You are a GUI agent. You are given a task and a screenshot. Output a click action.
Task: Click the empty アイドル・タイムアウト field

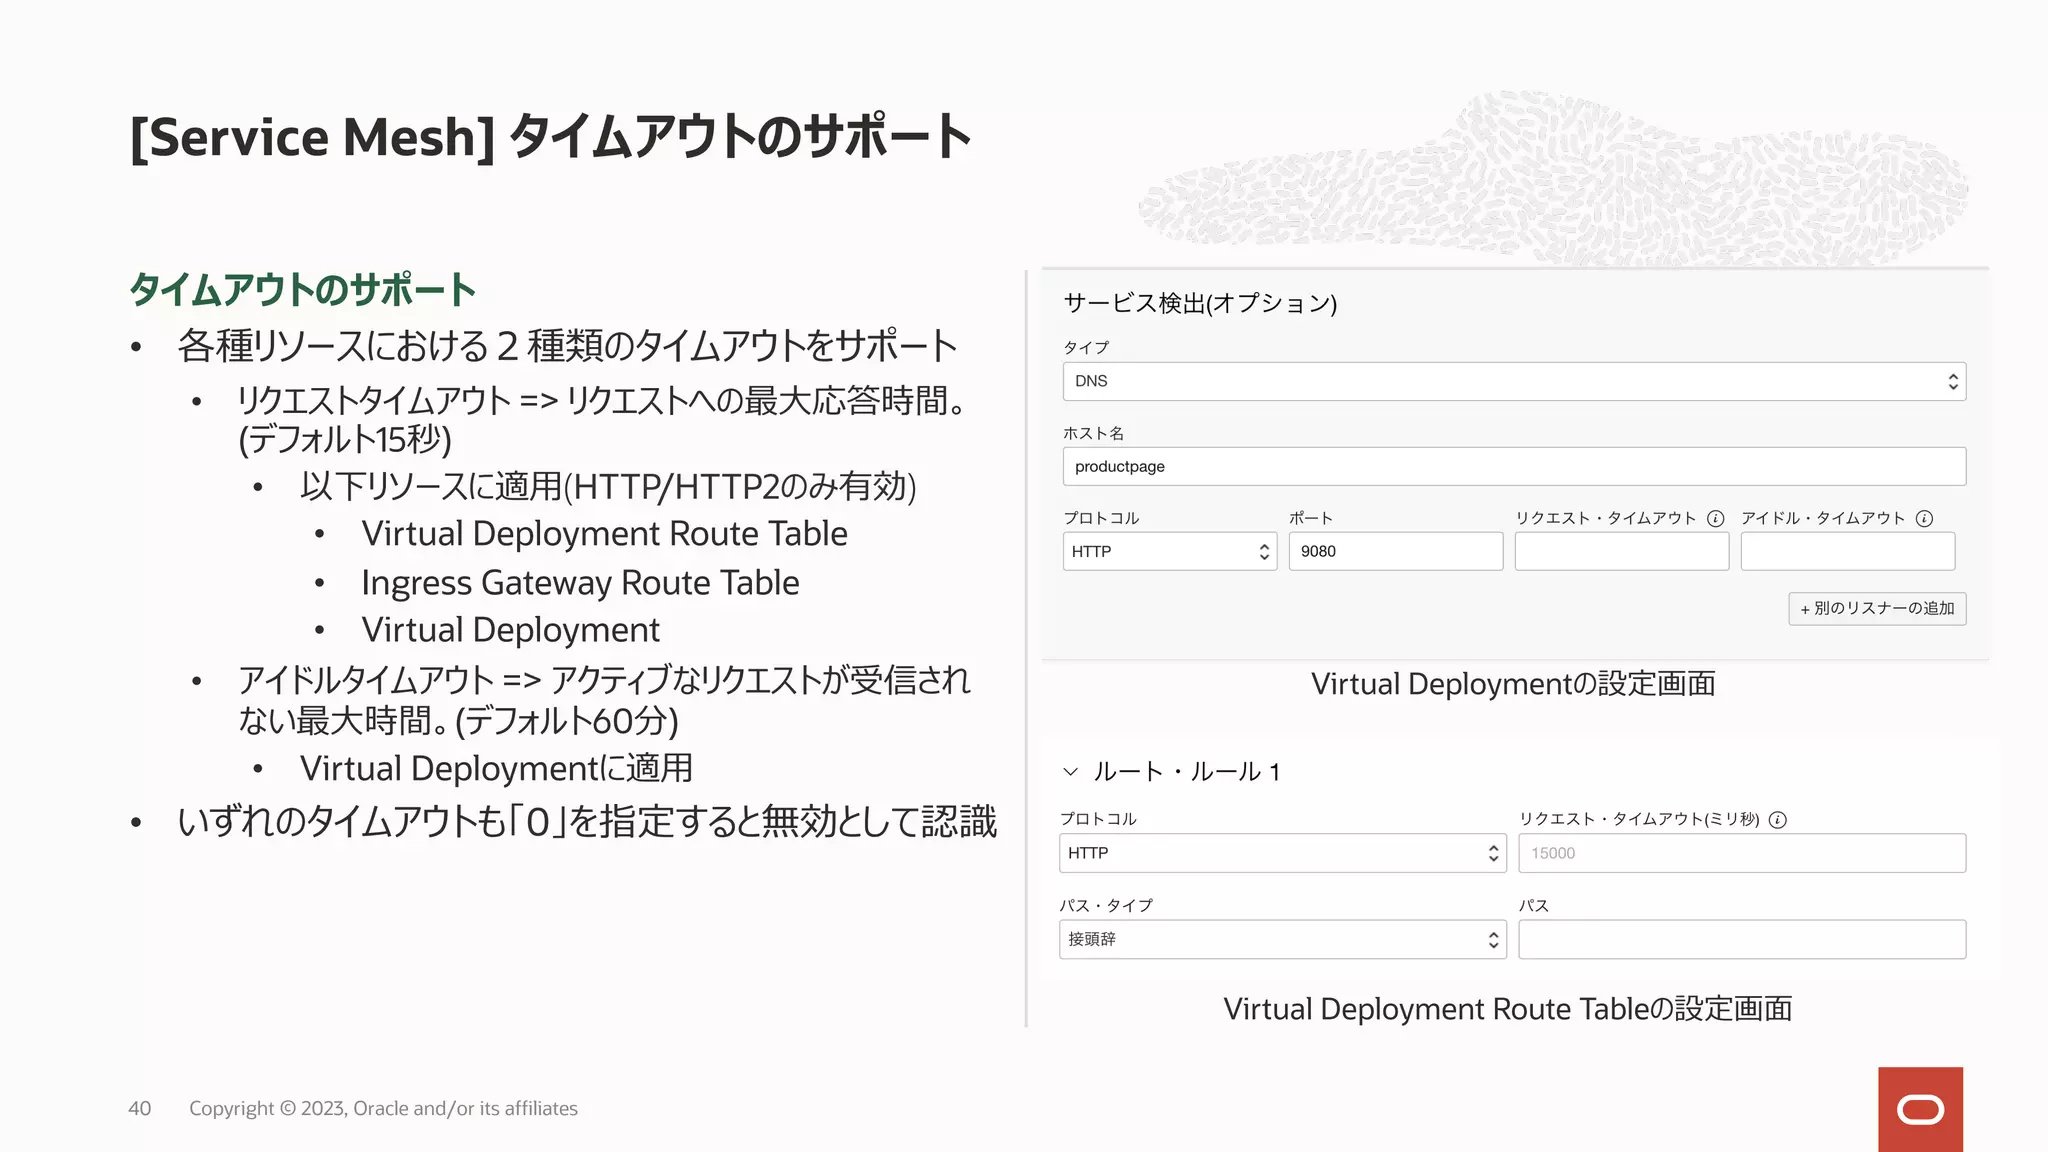(x=1847, y=551)
